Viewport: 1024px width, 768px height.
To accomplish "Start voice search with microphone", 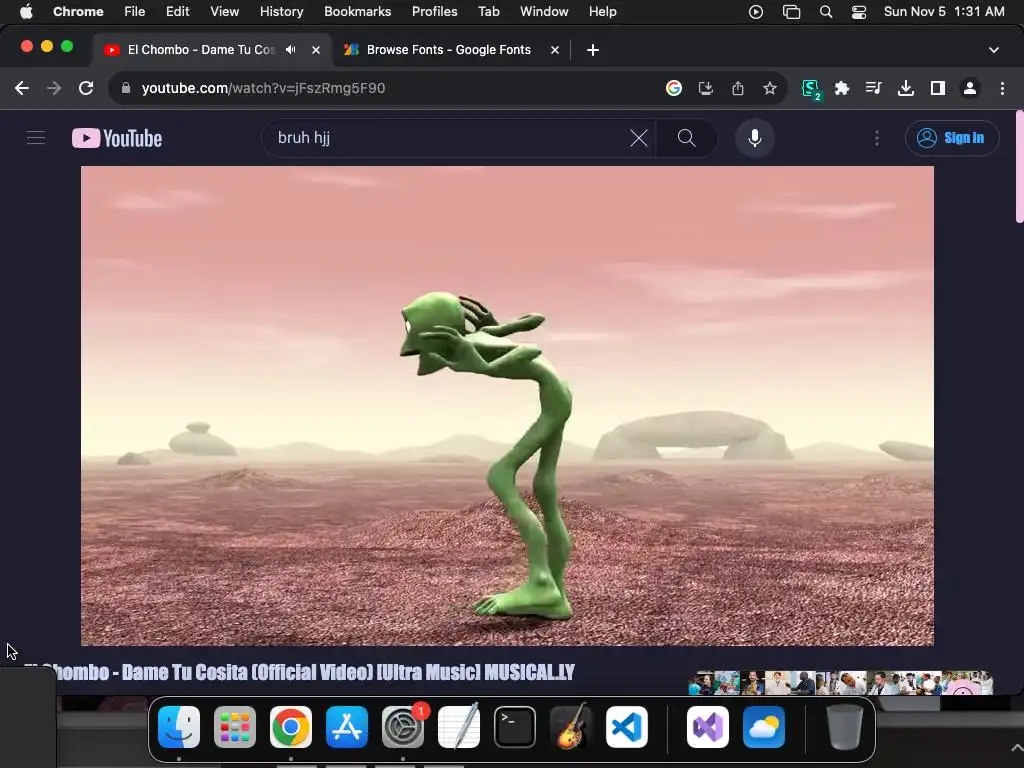I will tap(755, 138).
